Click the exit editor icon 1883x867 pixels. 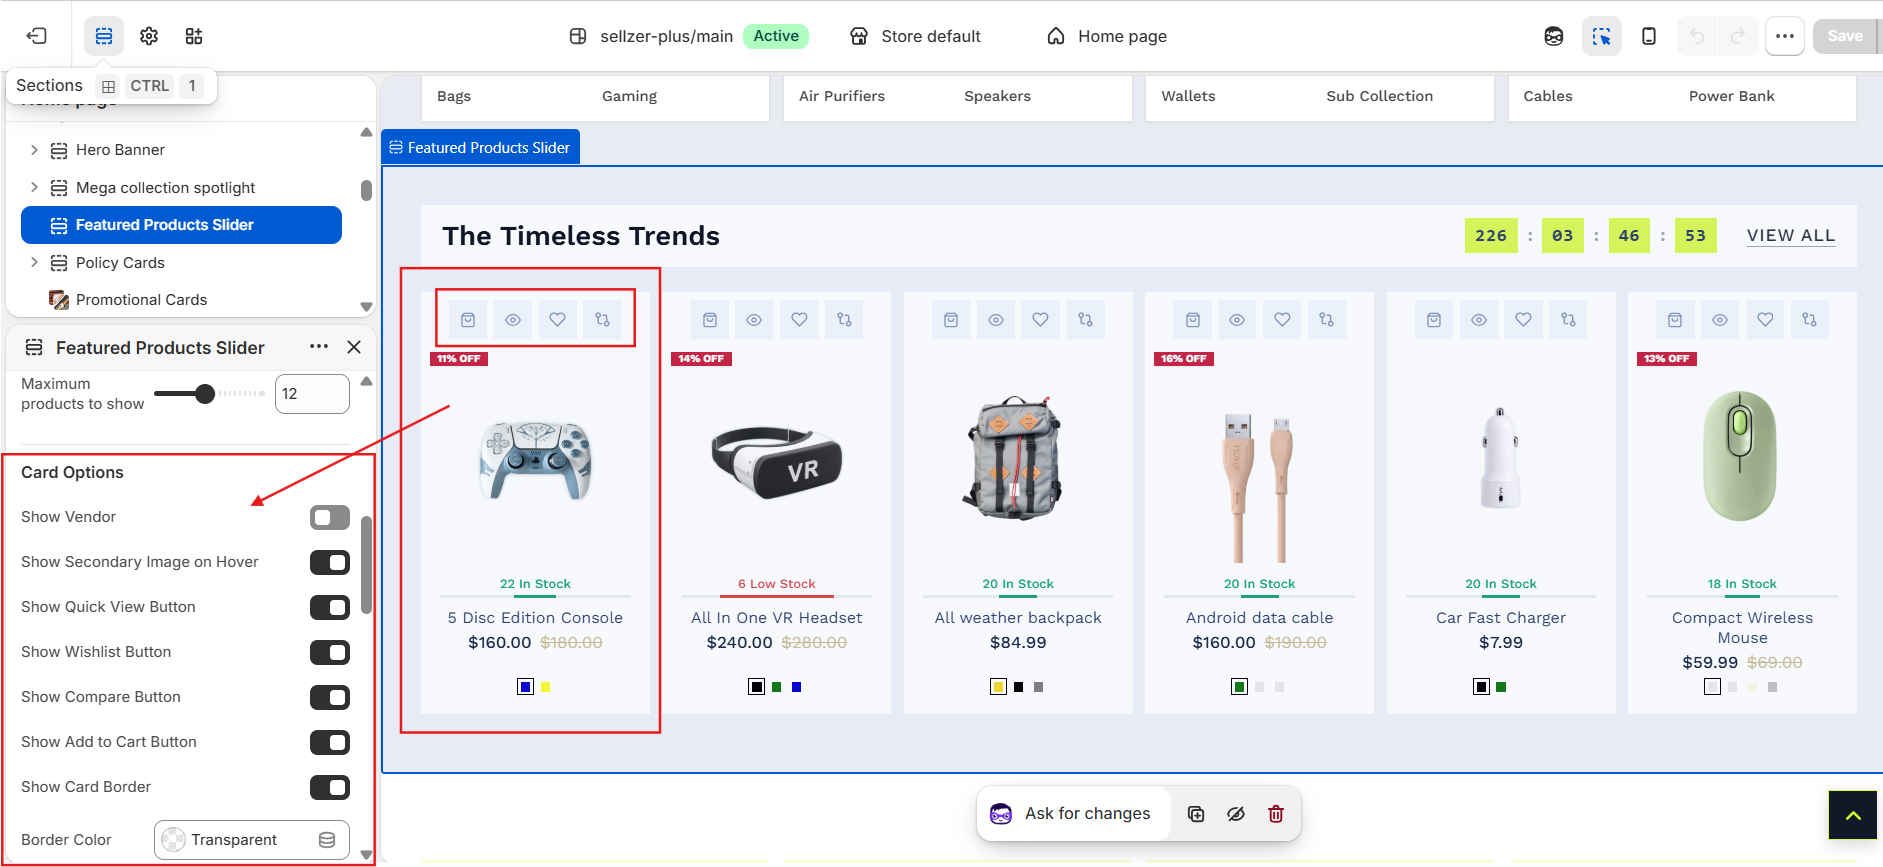coord(37,36)
